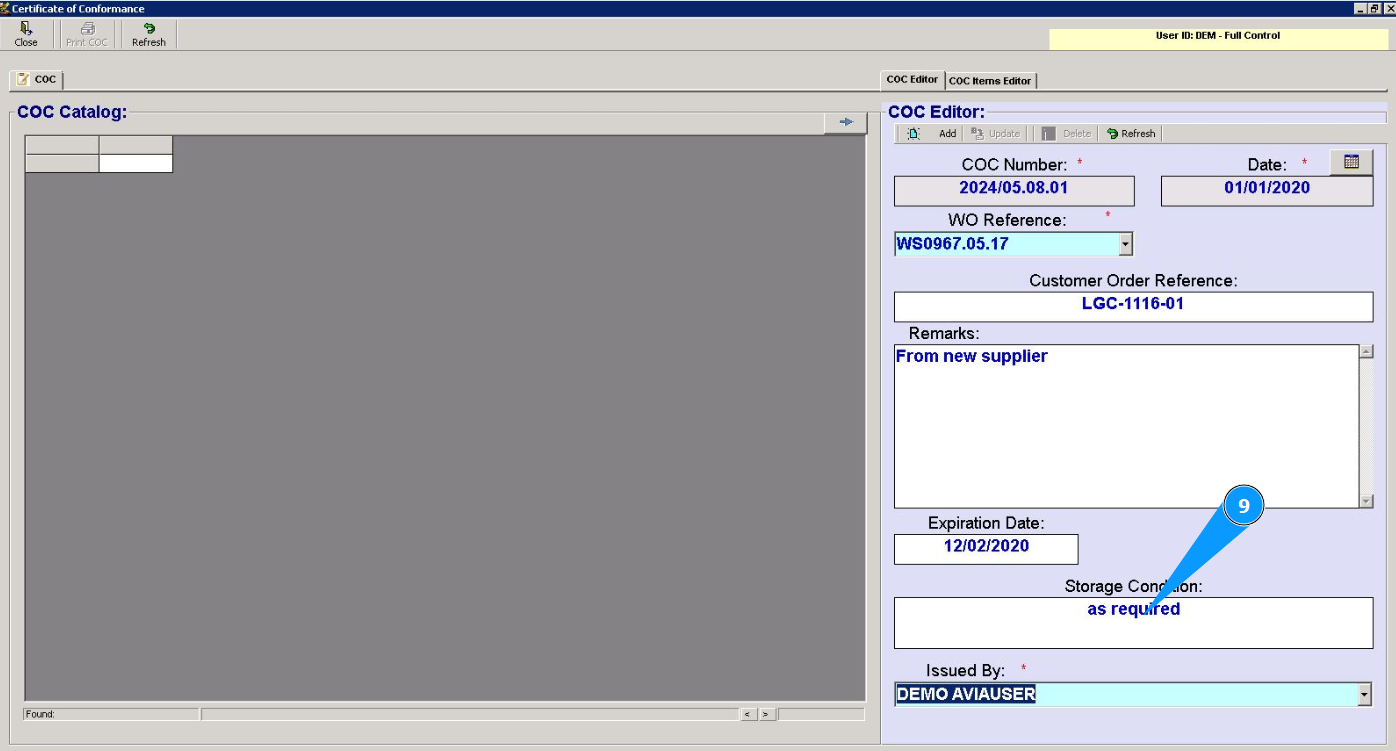
Task: Click the Remarks scrollbar down arrow
Action: (x=1366, y=501)
